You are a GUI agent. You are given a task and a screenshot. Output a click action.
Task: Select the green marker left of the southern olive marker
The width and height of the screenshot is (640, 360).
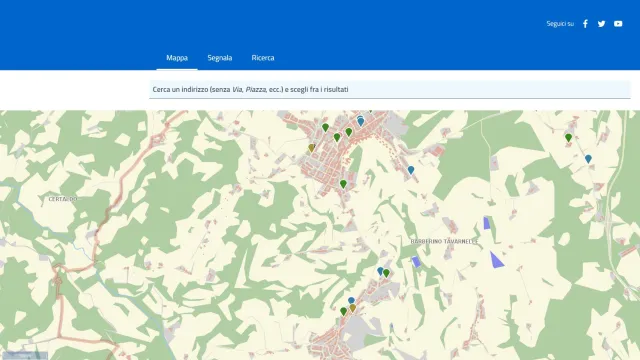(343, 311)
